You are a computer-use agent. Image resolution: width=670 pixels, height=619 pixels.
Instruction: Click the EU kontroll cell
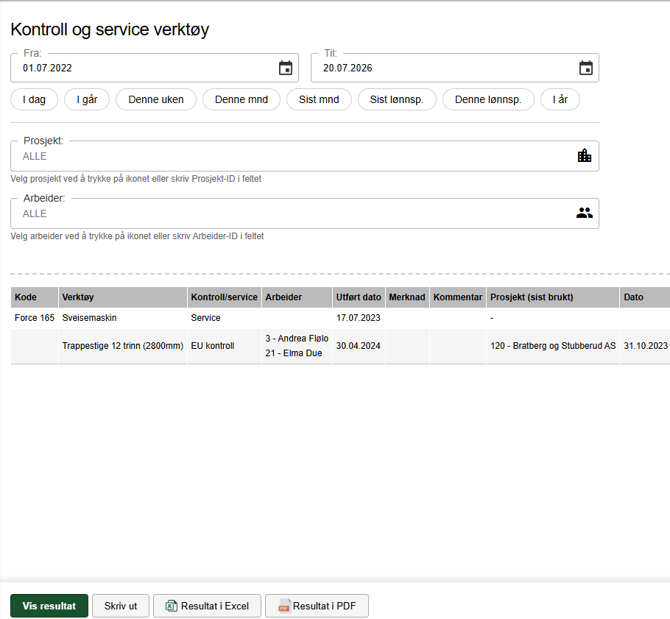(224, 346)
